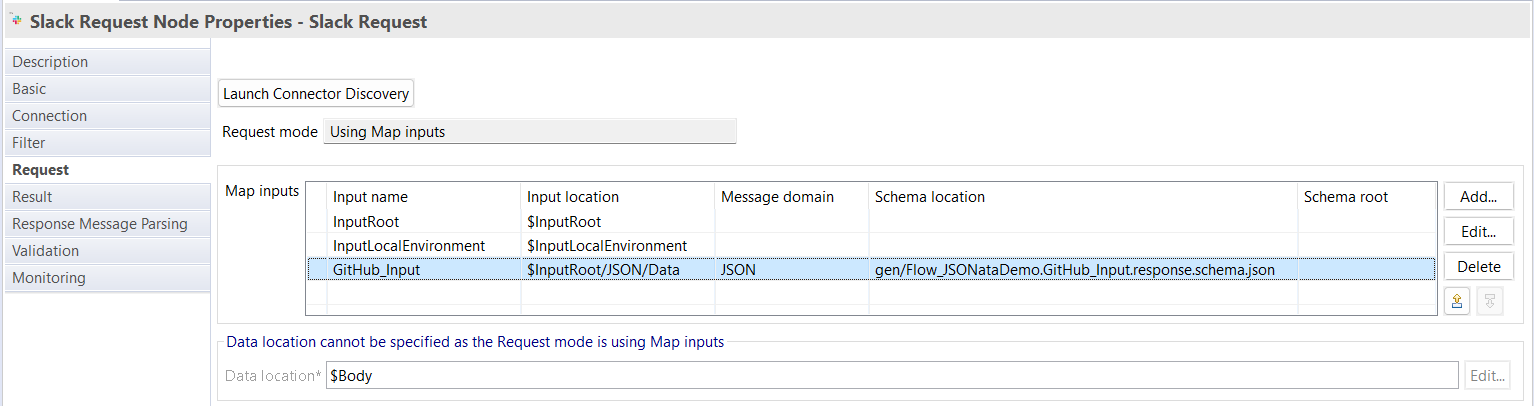Screen dimensions: 1534x406
Task: Go to the Result tab
Action: (106, 197)
